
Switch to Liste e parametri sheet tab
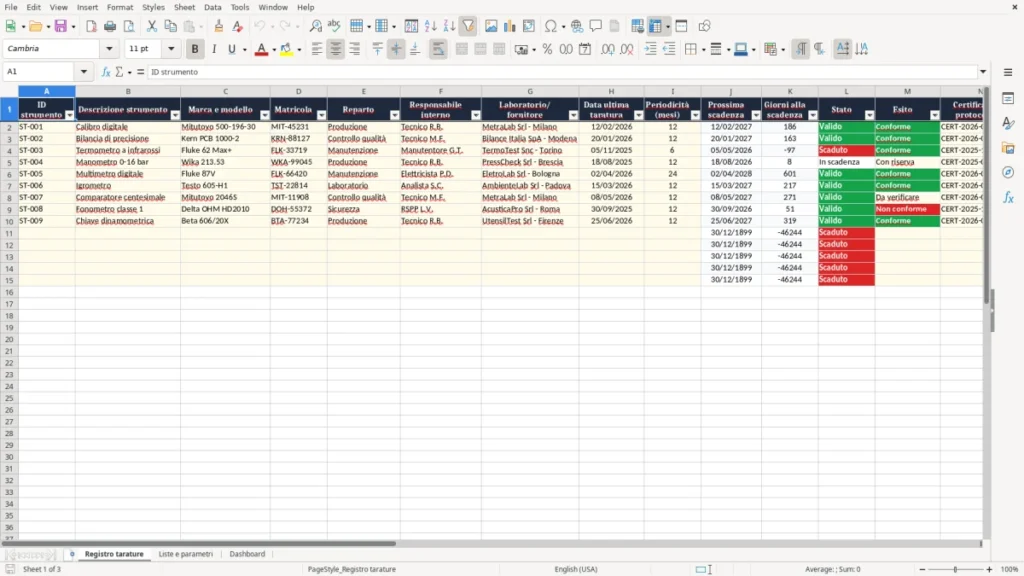pos(185,554)
